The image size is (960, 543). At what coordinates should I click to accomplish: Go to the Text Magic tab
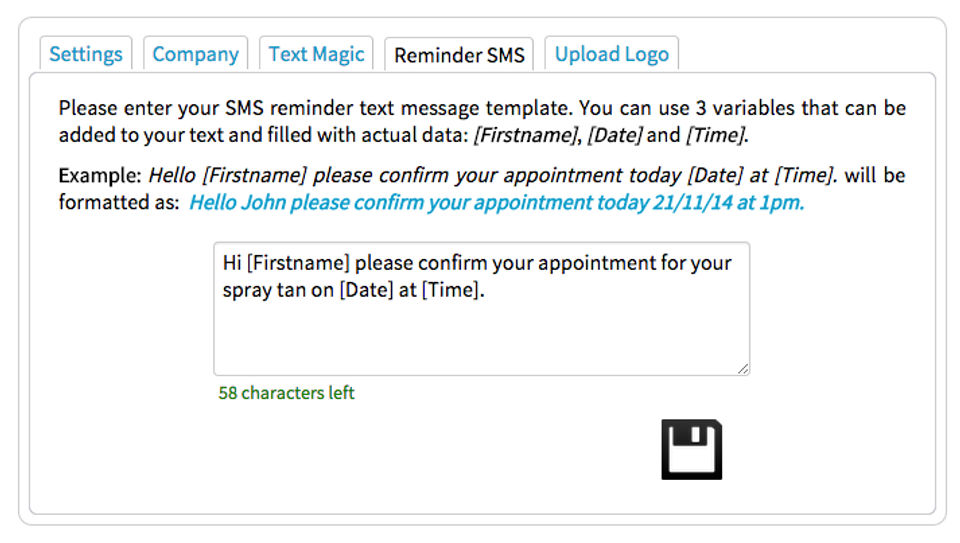tap(316, 54)
